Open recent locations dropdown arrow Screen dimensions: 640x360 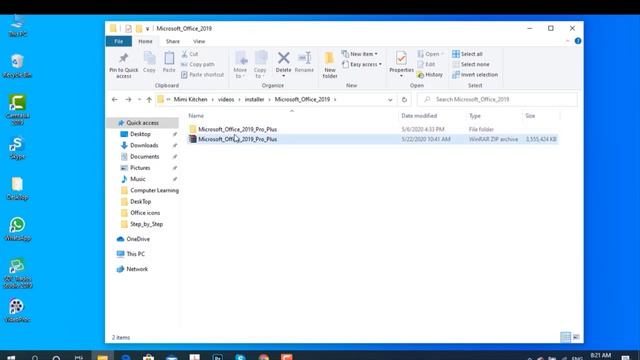pos(139,100)
